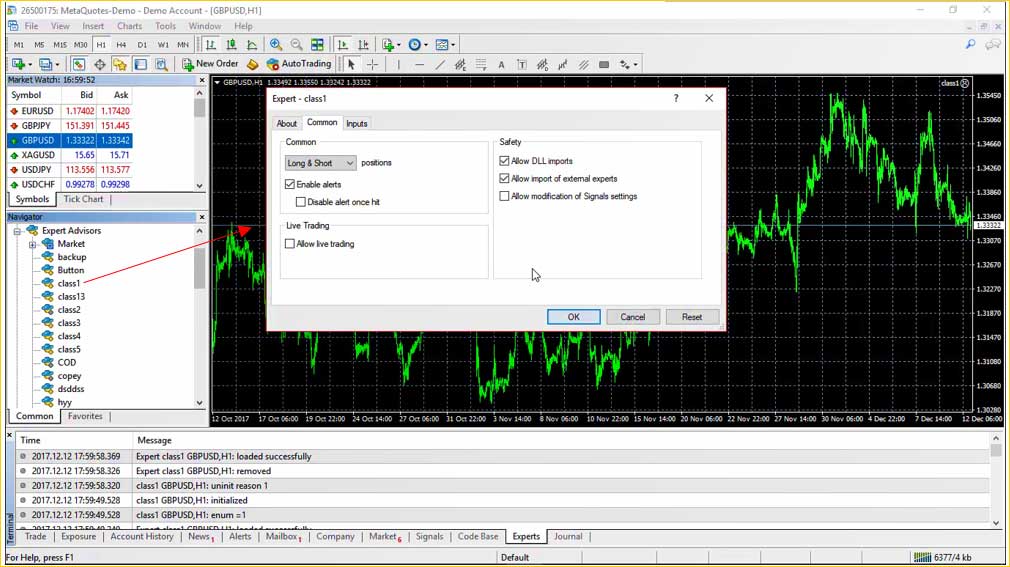Select GBPJPY row in Market Watch
Screen dimensions: 1010x567
click(70, 125)
